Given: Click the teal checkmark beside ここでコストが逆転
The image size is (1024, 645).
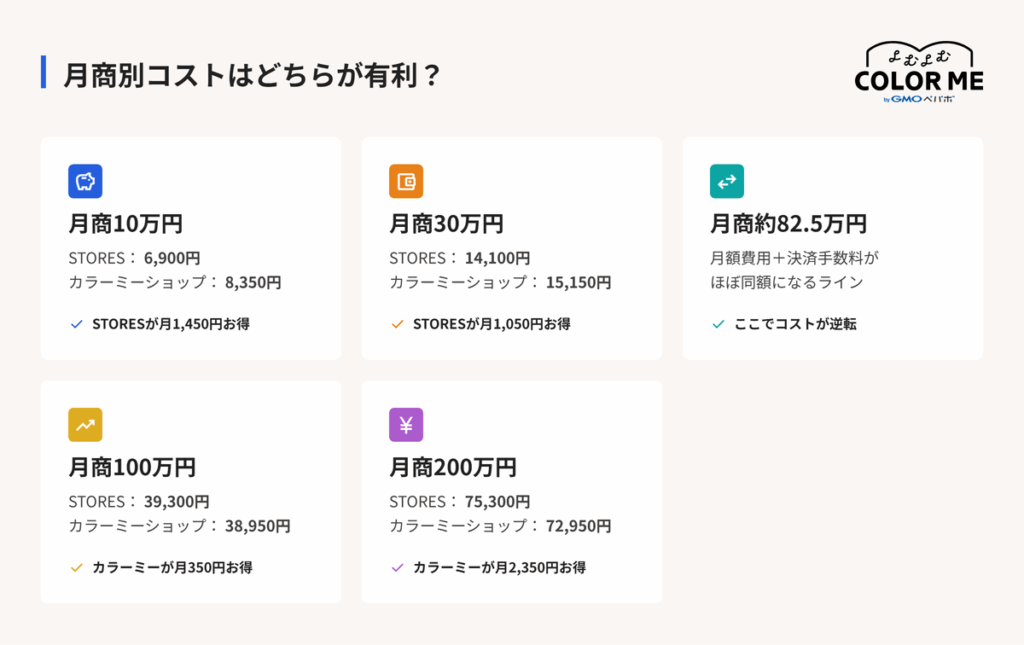Looking at the screenshot, I should [718, 324].
